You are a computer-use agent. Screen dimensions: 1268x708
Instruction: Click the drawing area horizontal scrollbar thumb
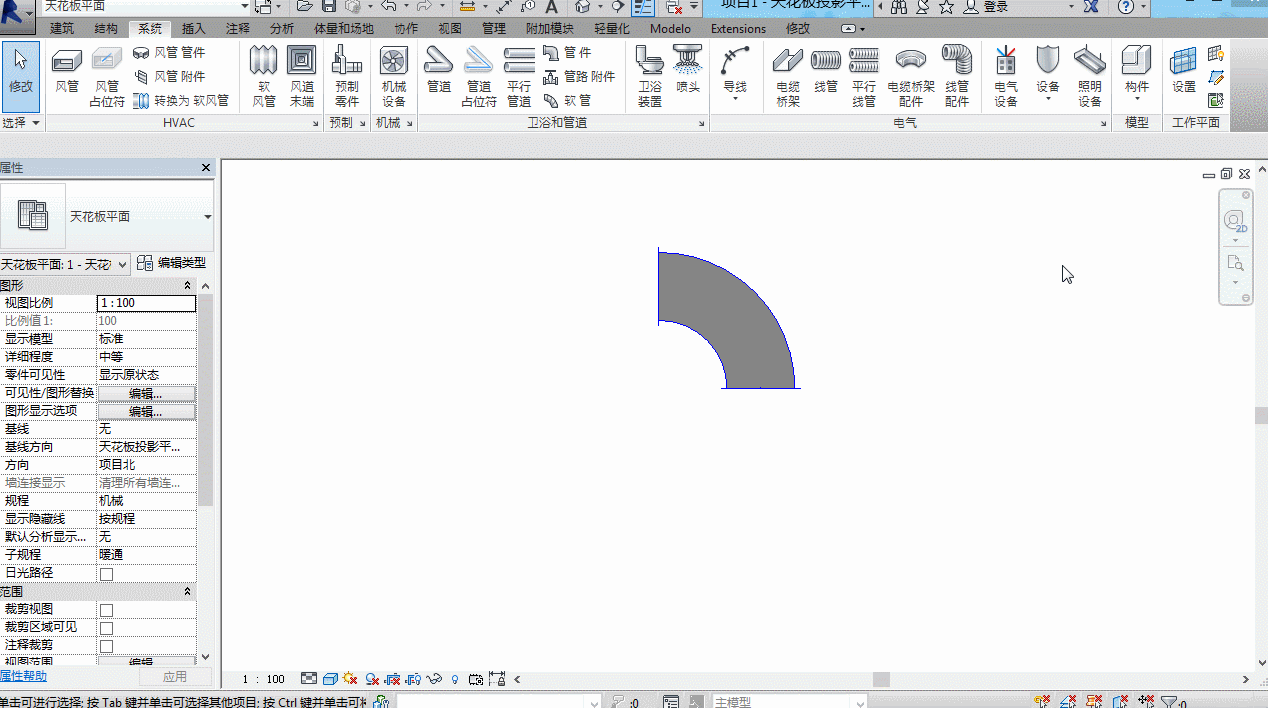tap(881, 680)
